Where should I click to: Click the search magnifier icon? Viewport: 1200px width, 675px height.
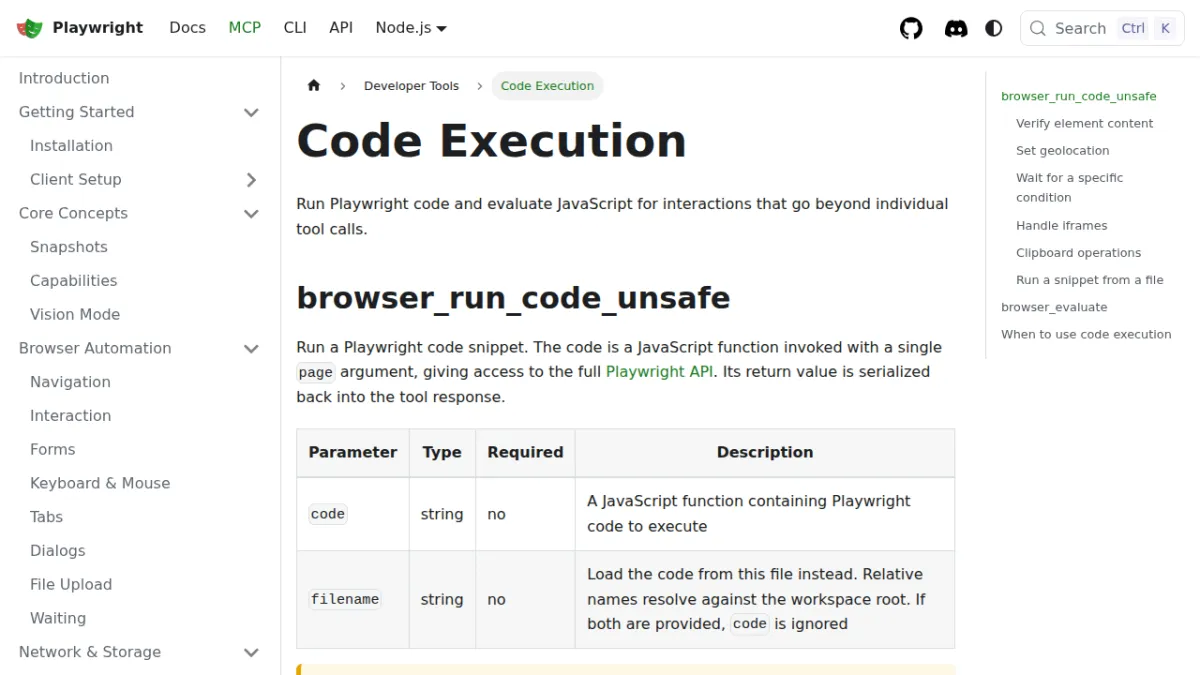tap(1038, 28)
